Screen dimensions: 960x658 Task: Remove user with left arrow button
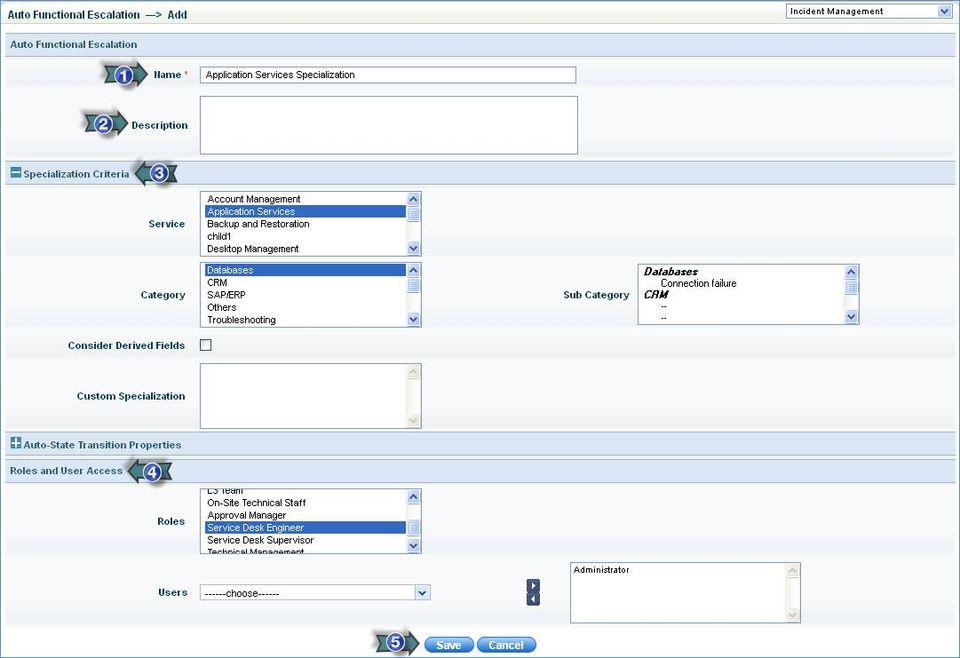tap(533, 599)
